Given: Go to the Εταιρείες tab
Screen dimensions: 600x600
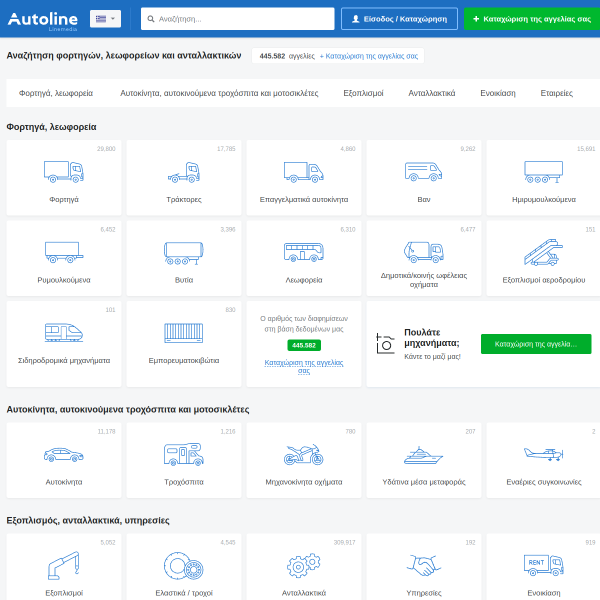Looking at the screenshot, I should point(556,93).
